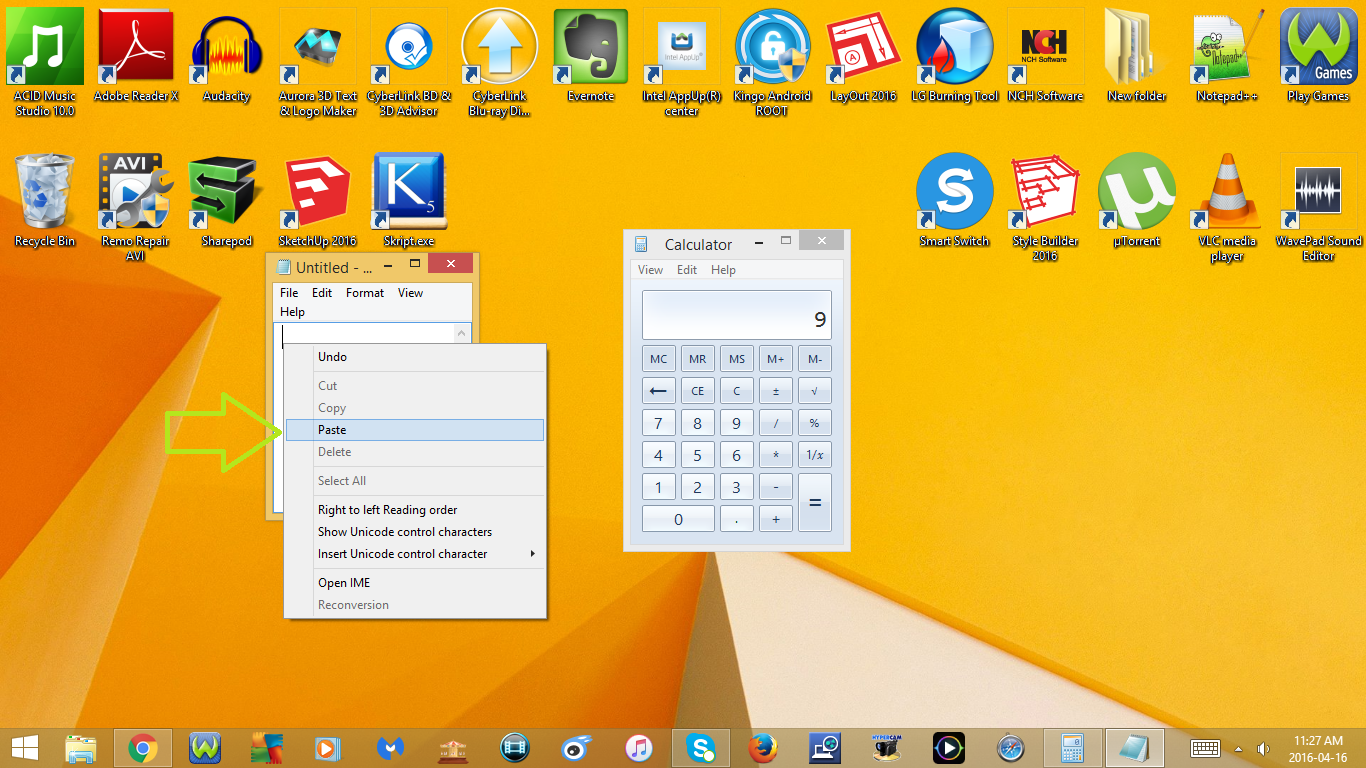
Task: Launch μTorrent from the desktop
Action: coord(1135,190)
